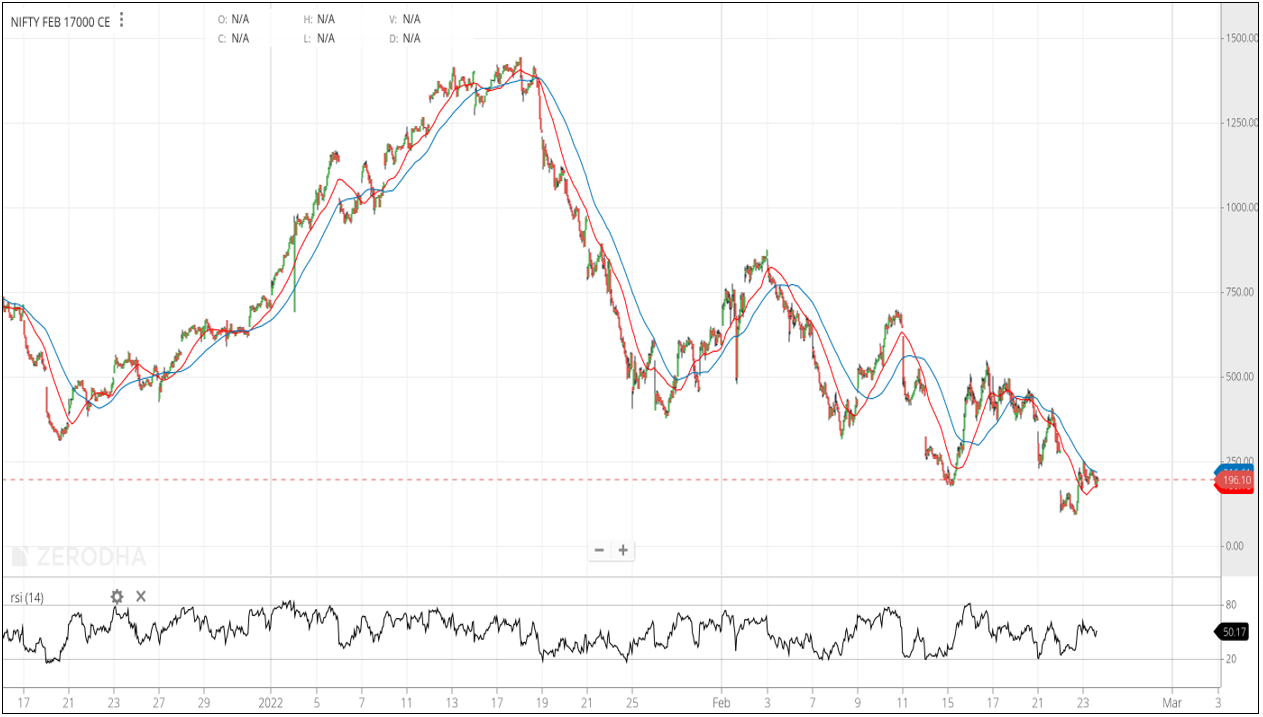Viewport: 1263px width, 717px height.
Task: Open RSI indicator settings gear
Action: coord(117,597)
